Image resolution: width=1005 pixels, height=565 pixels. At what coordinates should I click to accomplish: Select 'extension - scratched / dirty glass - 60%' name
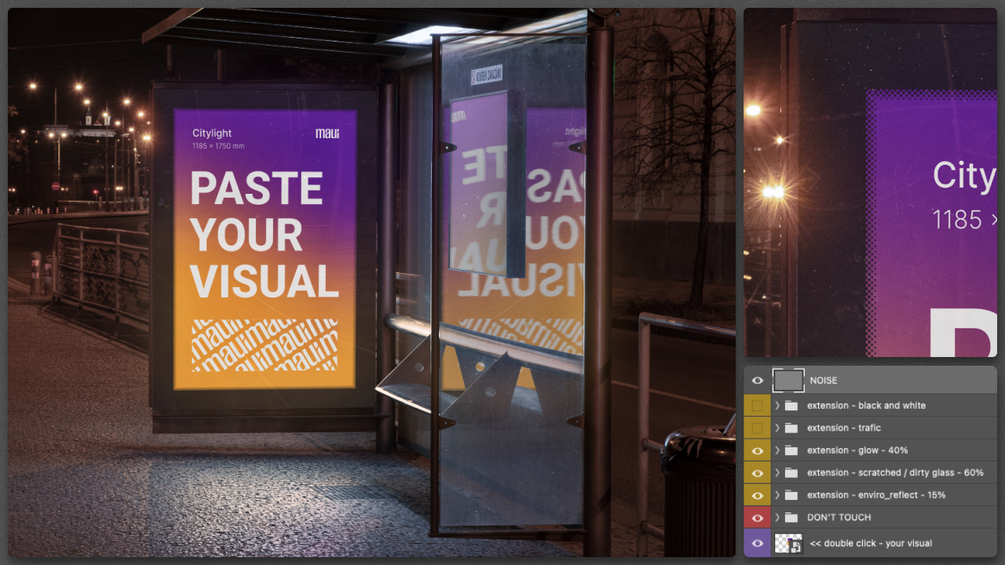point(895,473)
